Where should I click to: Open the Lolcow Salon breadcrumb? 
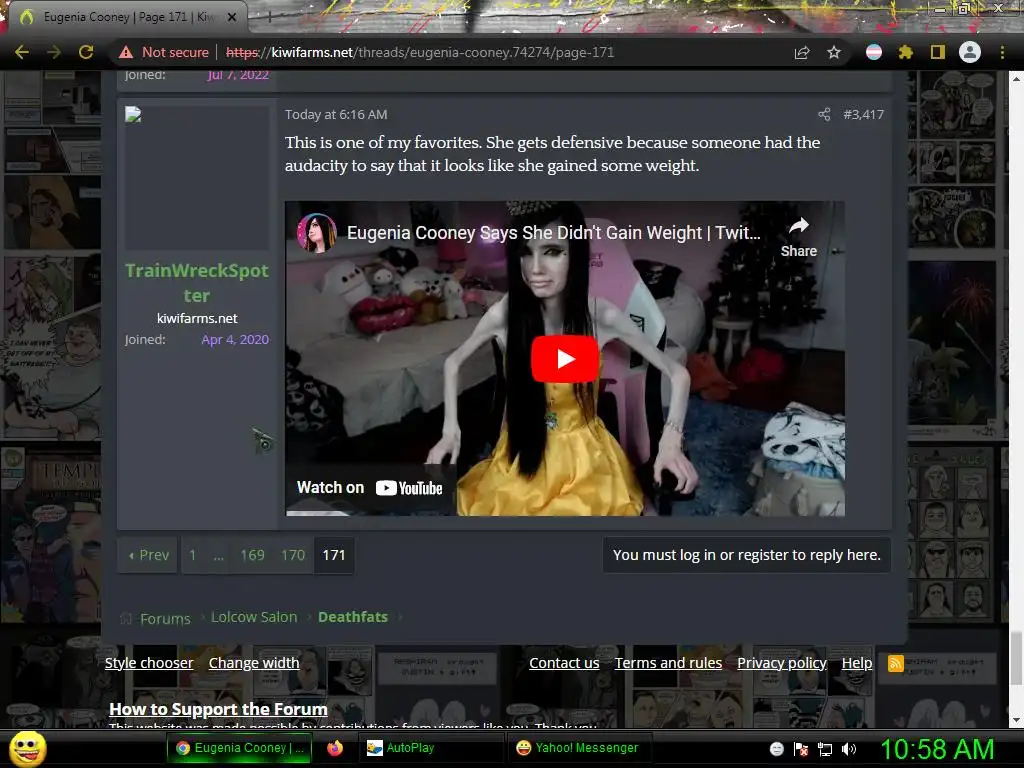tap(254, 617)
